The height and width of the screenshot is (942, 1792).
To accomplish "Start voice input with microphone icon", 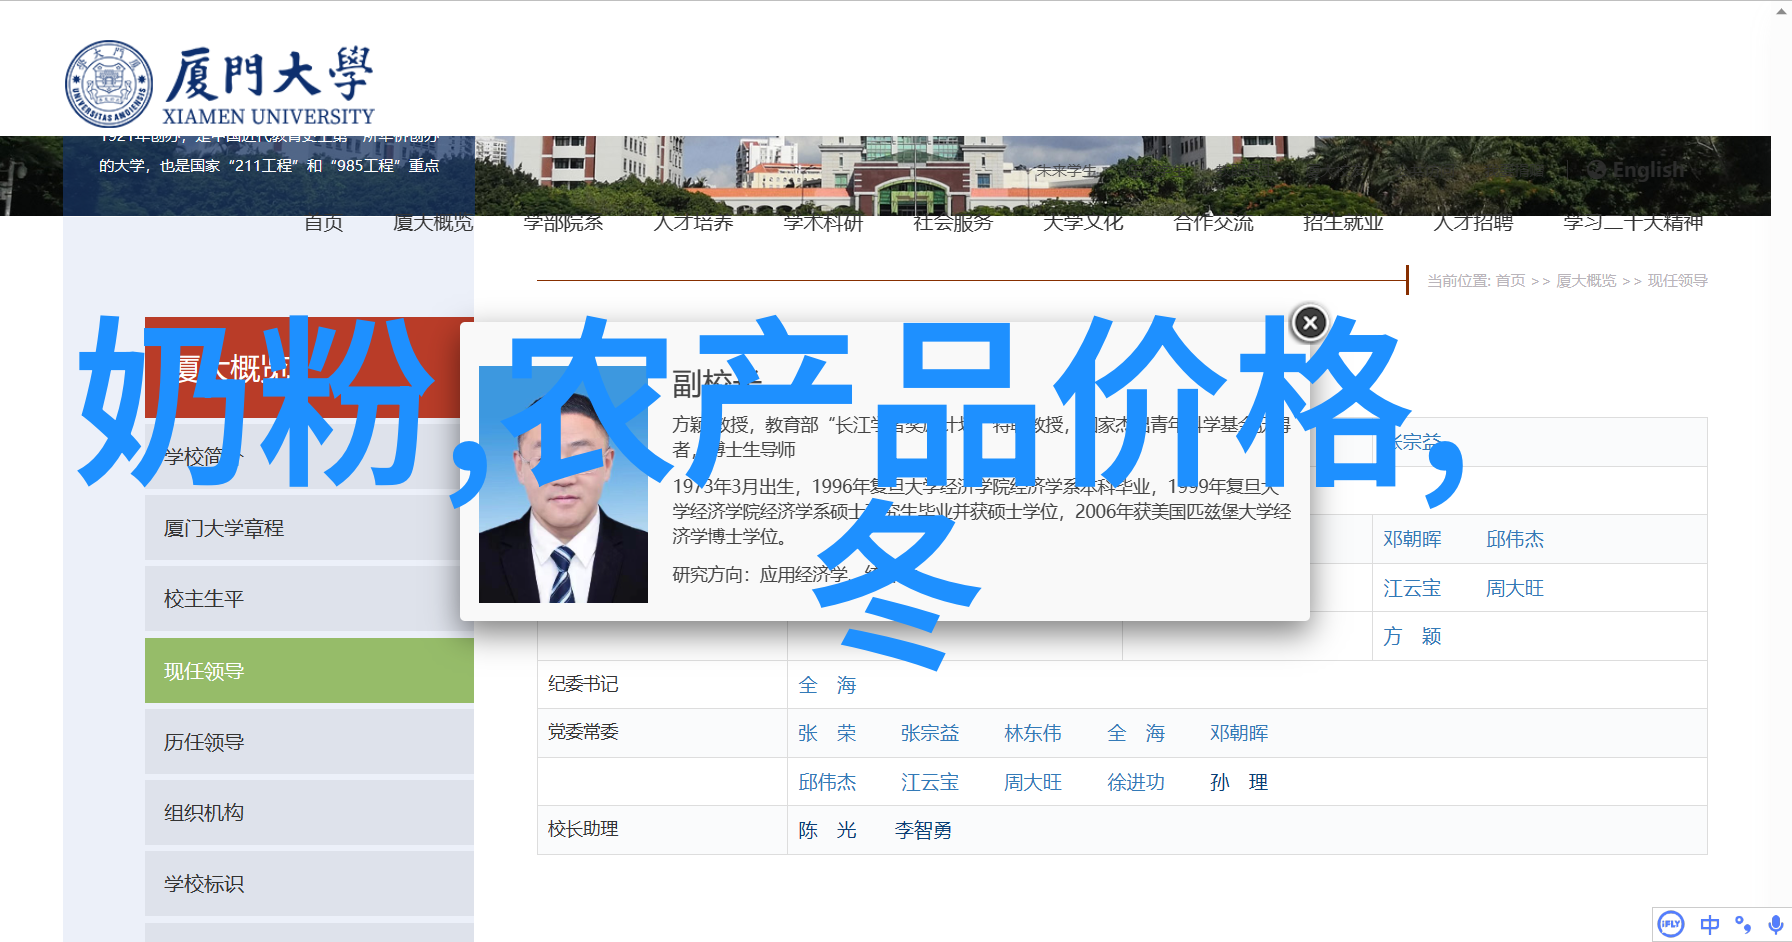I will (x=1775, y=925).
